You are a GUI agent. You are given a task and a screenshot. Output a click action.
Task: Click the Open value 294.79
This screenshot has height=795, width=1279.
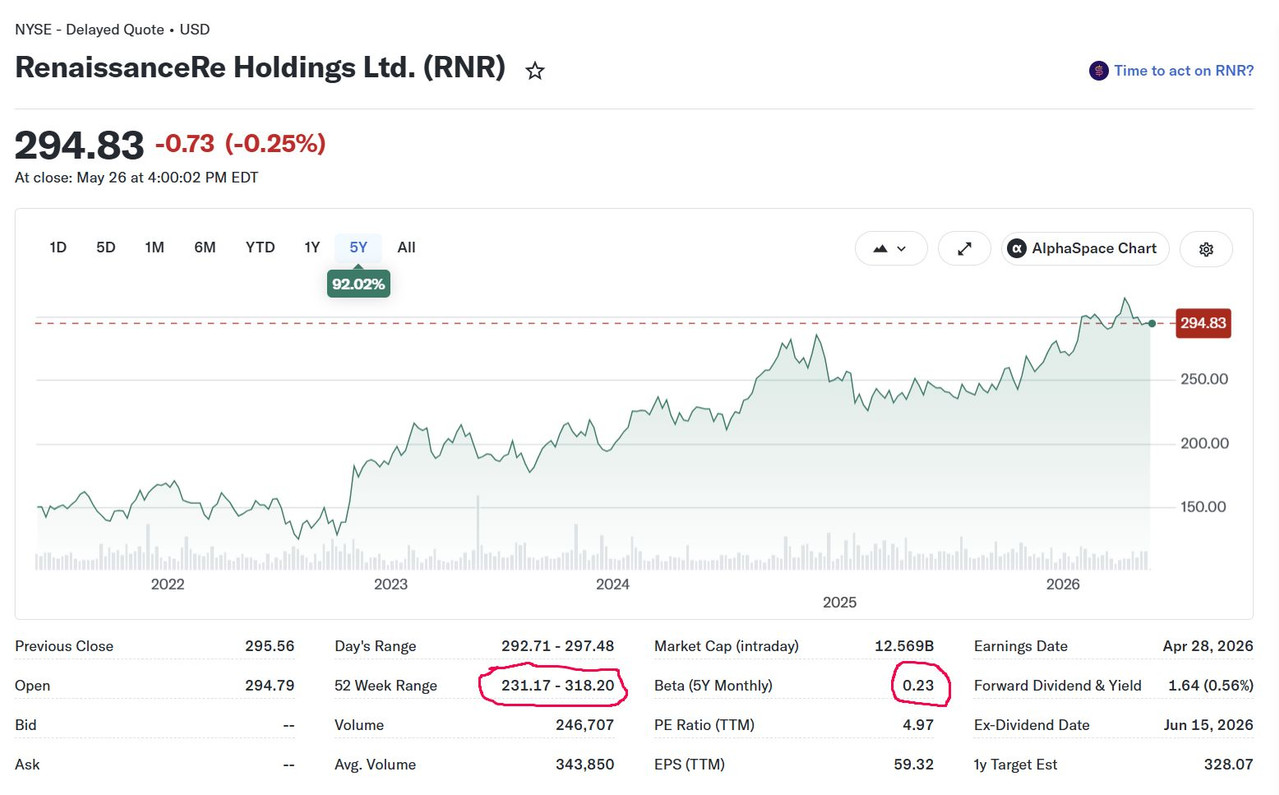point(270,686)
